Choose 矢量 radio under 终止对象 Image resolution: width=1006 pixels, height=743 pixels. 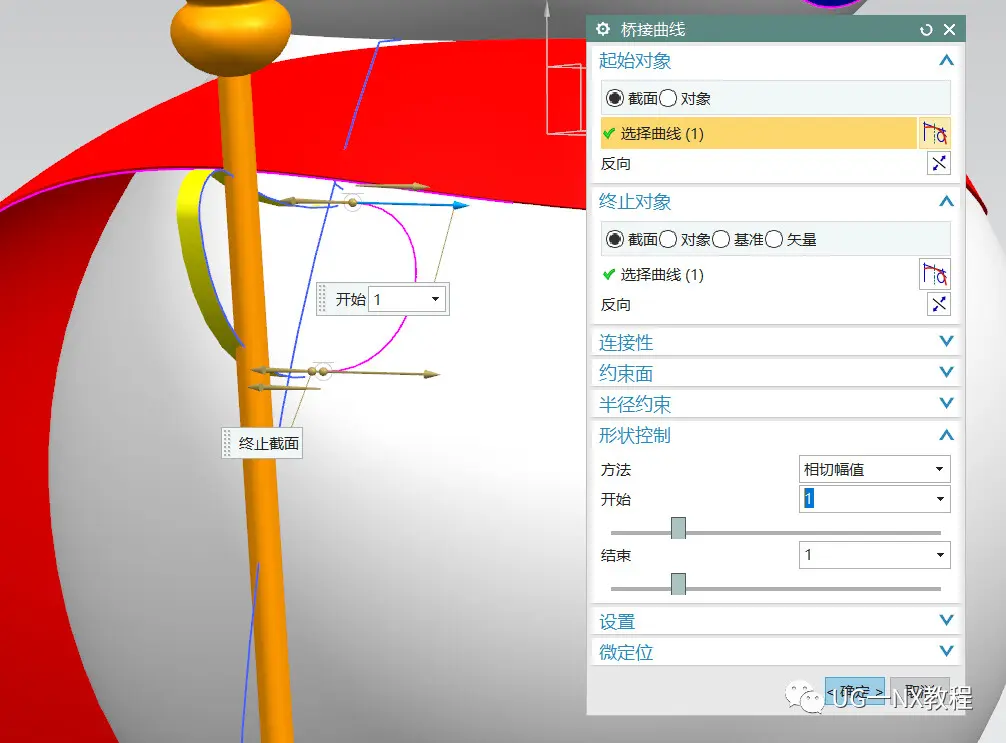774,239
